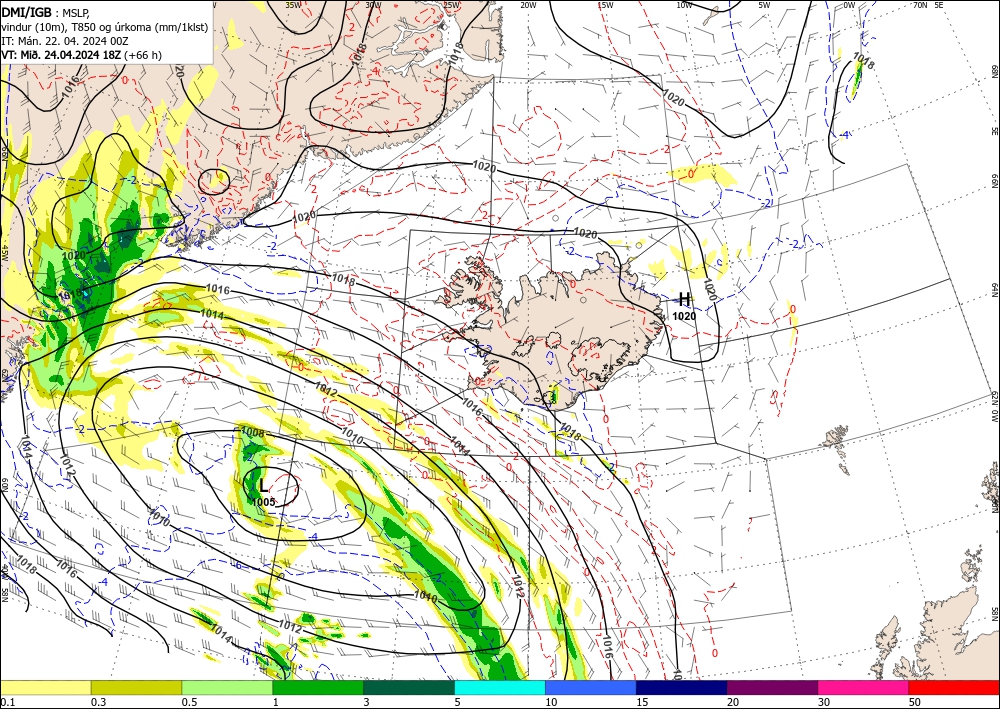Click the dark green 3–5 legend segment

point(409,687)
